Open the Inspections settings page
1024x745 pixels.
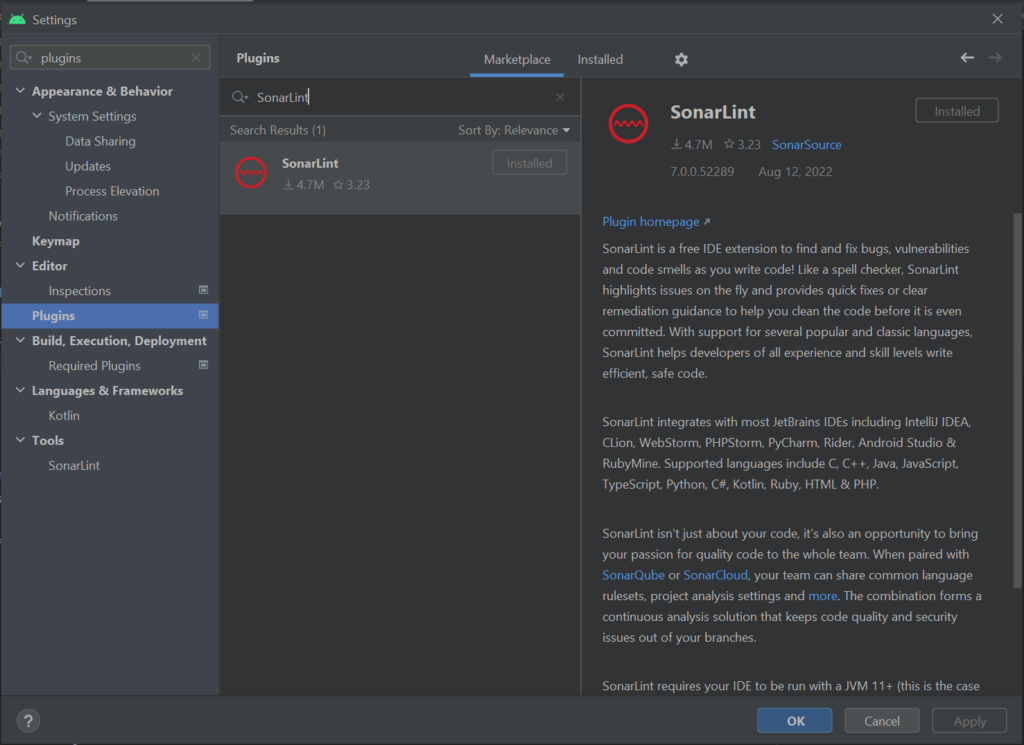79,291
